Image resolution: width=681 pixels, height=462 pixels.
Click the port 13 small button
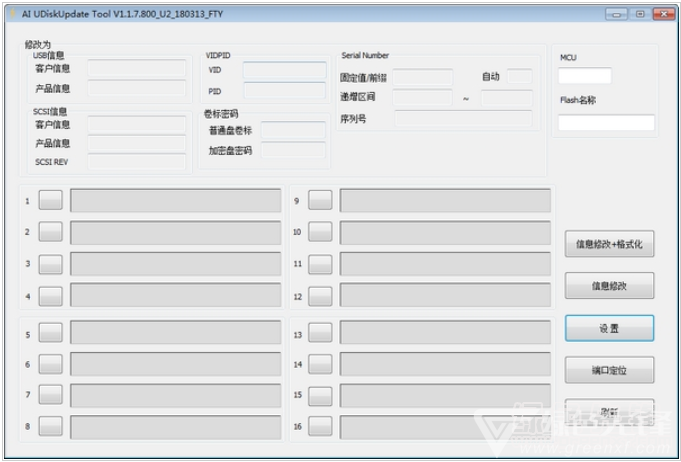pyautogui.click(x=320, y=333)
